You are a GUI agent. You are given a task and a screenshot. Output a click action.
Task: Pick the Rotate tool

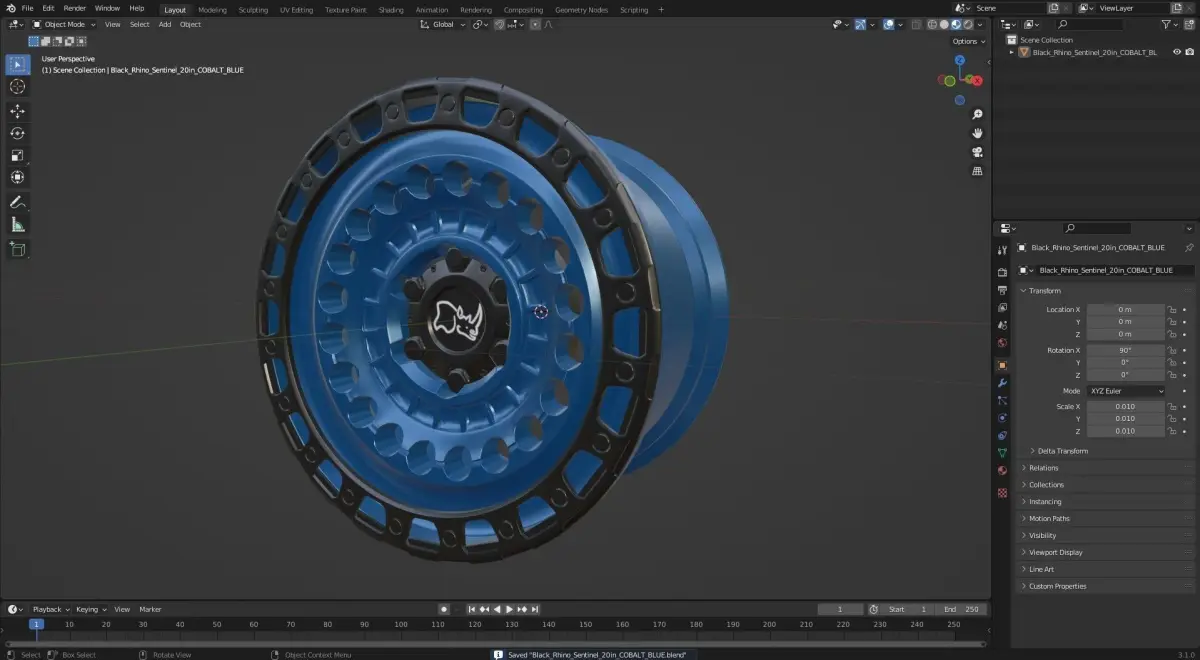(17, 133)
